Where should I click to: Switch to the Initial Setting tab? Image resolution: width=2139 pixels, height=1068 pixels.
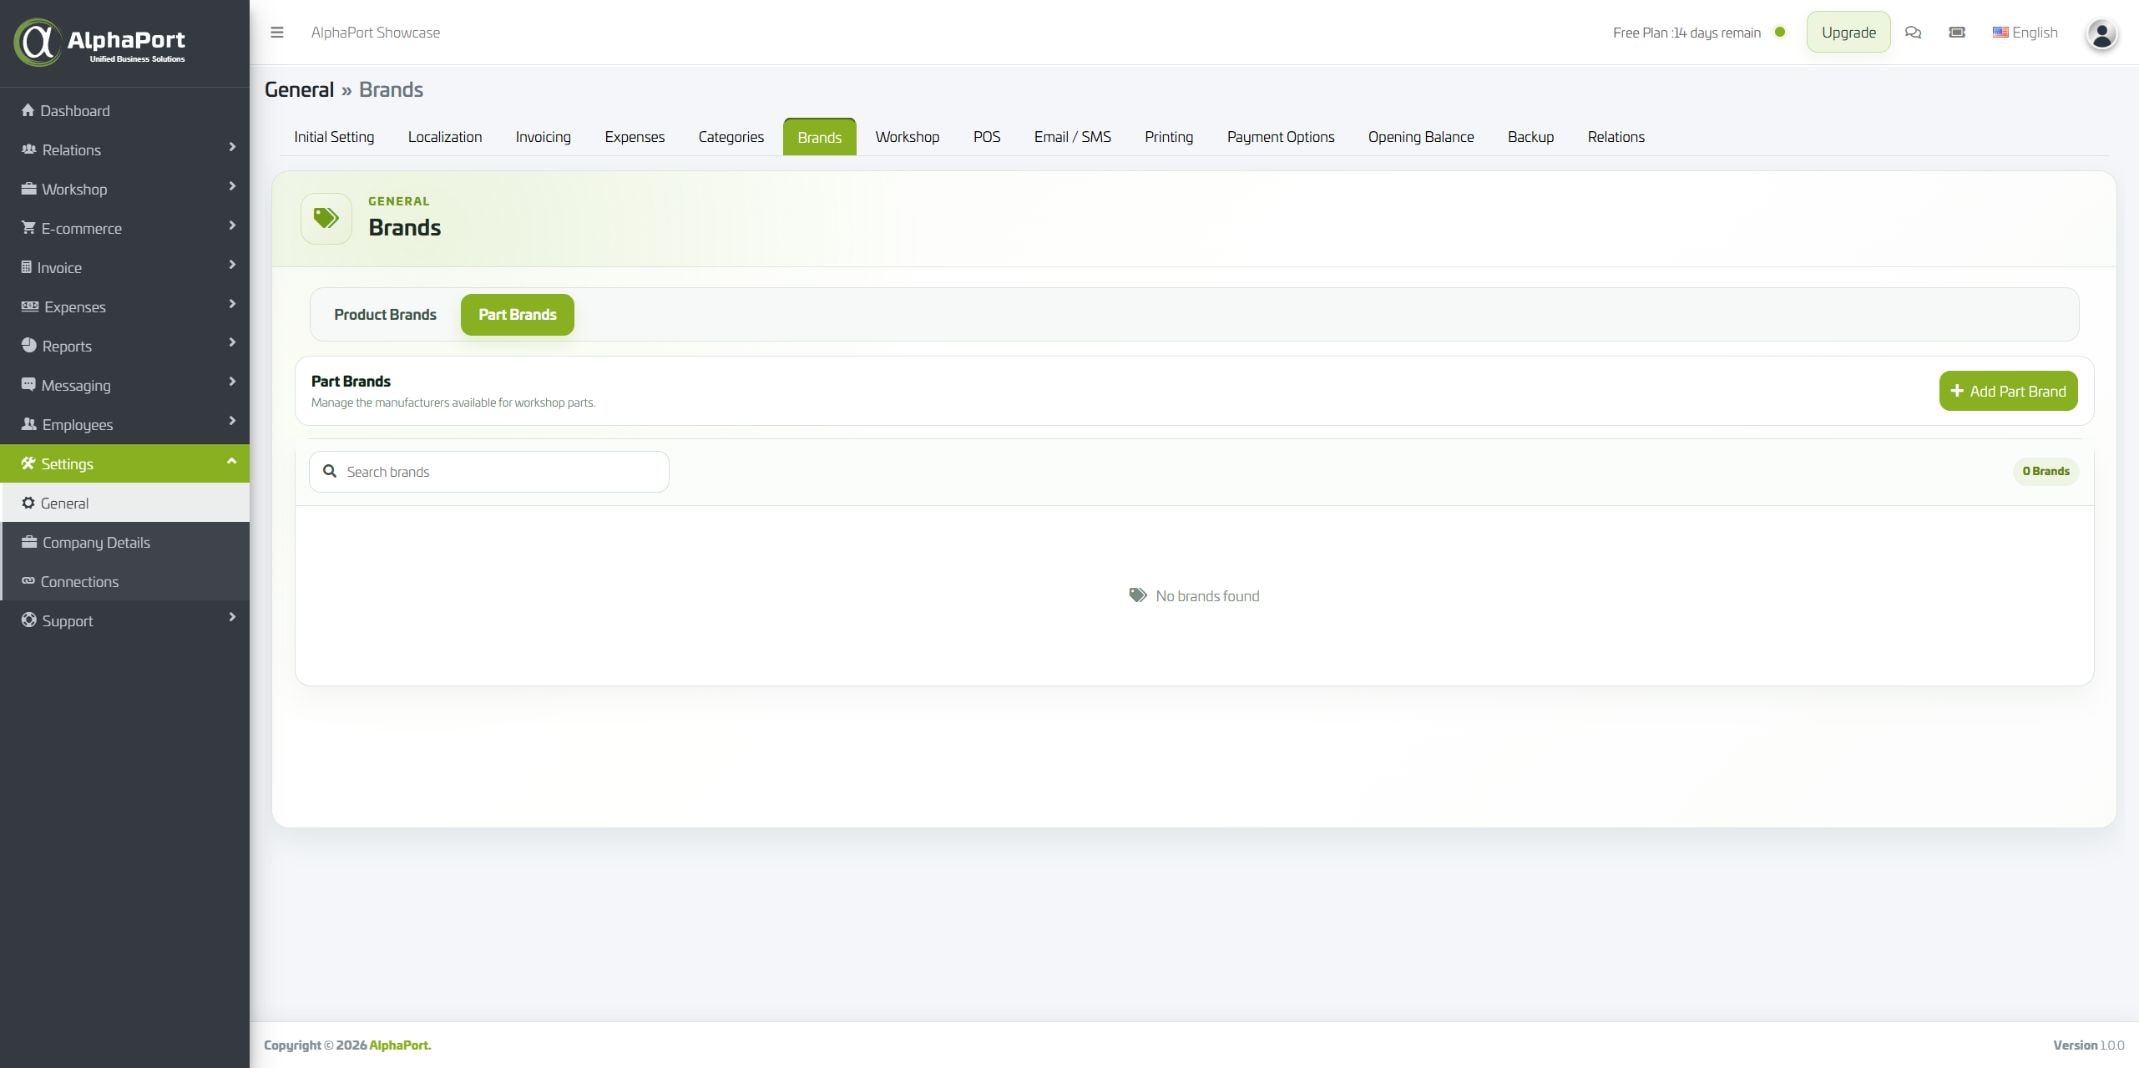(x=334, y=137)
